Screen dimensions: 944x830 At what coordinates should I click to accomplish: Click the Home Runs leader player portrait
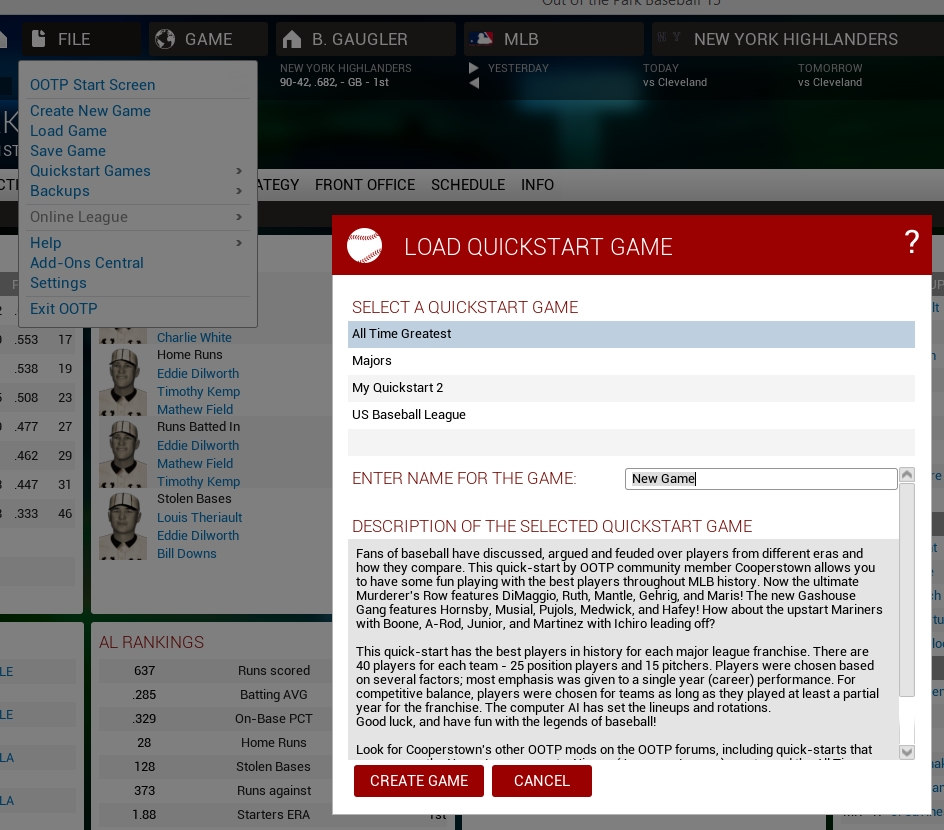(x=123, y=382)
